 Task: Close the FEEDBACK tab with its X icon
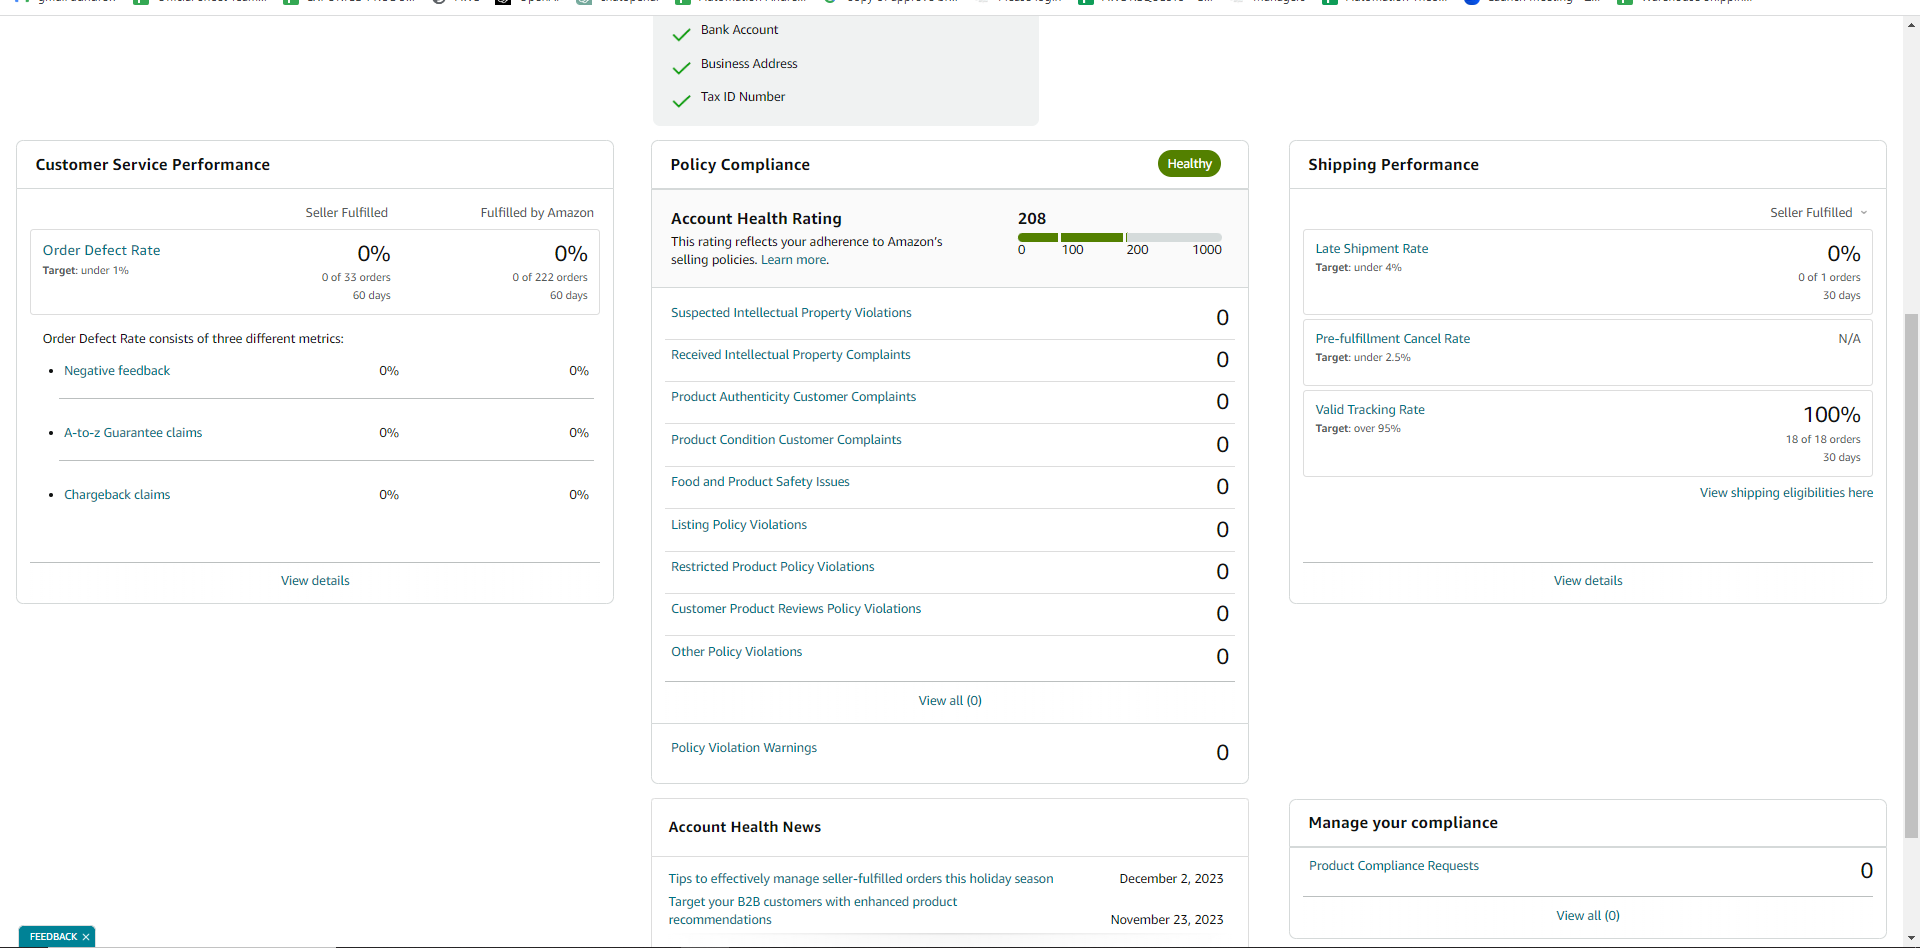[86, 937]
